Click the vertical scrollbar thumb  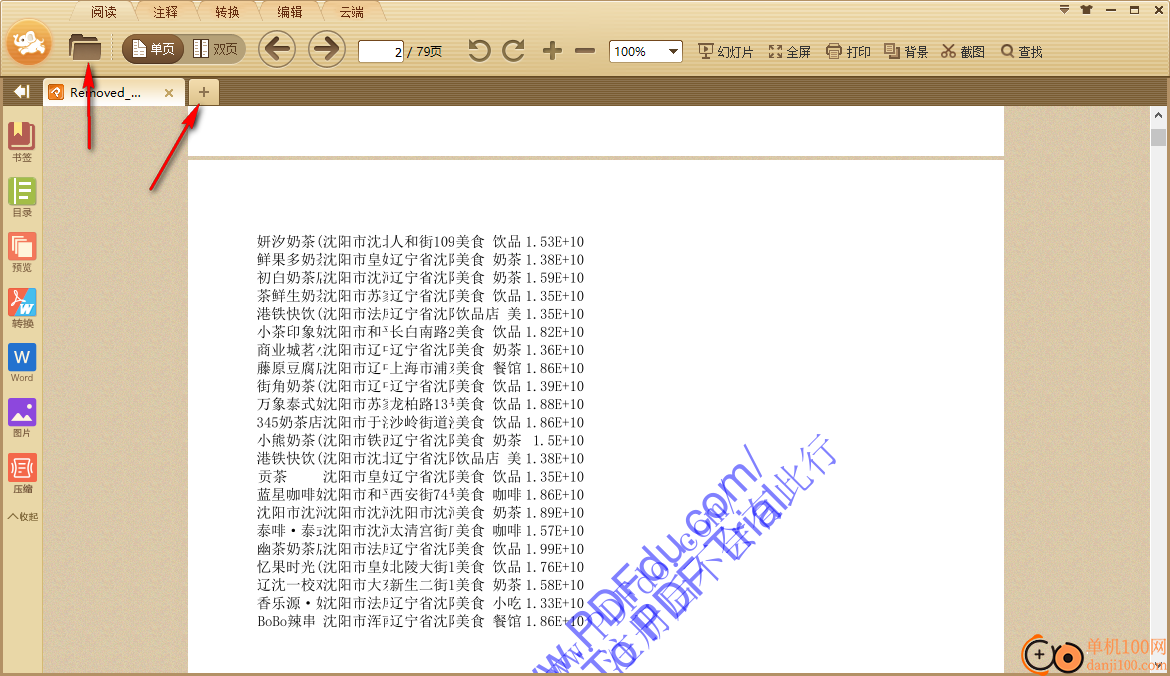1158,137
